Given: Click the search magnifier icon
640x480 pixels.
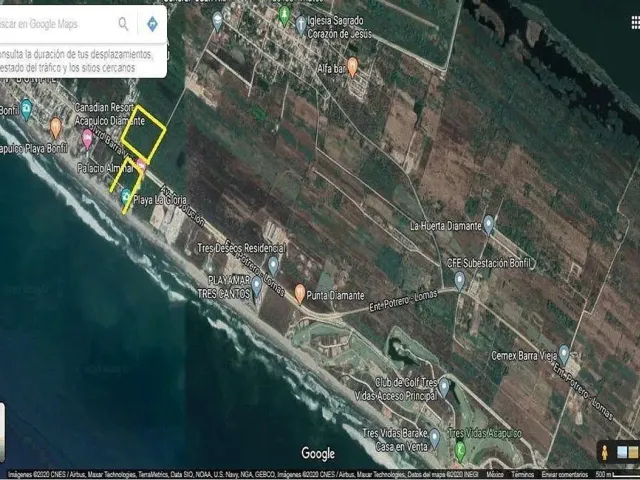Looking at the screenshot, I should (123, 24).
